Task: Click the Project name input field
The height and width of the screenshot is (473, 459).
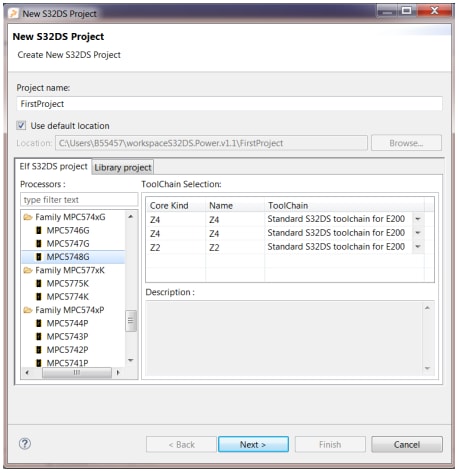Action: point(229,104)
